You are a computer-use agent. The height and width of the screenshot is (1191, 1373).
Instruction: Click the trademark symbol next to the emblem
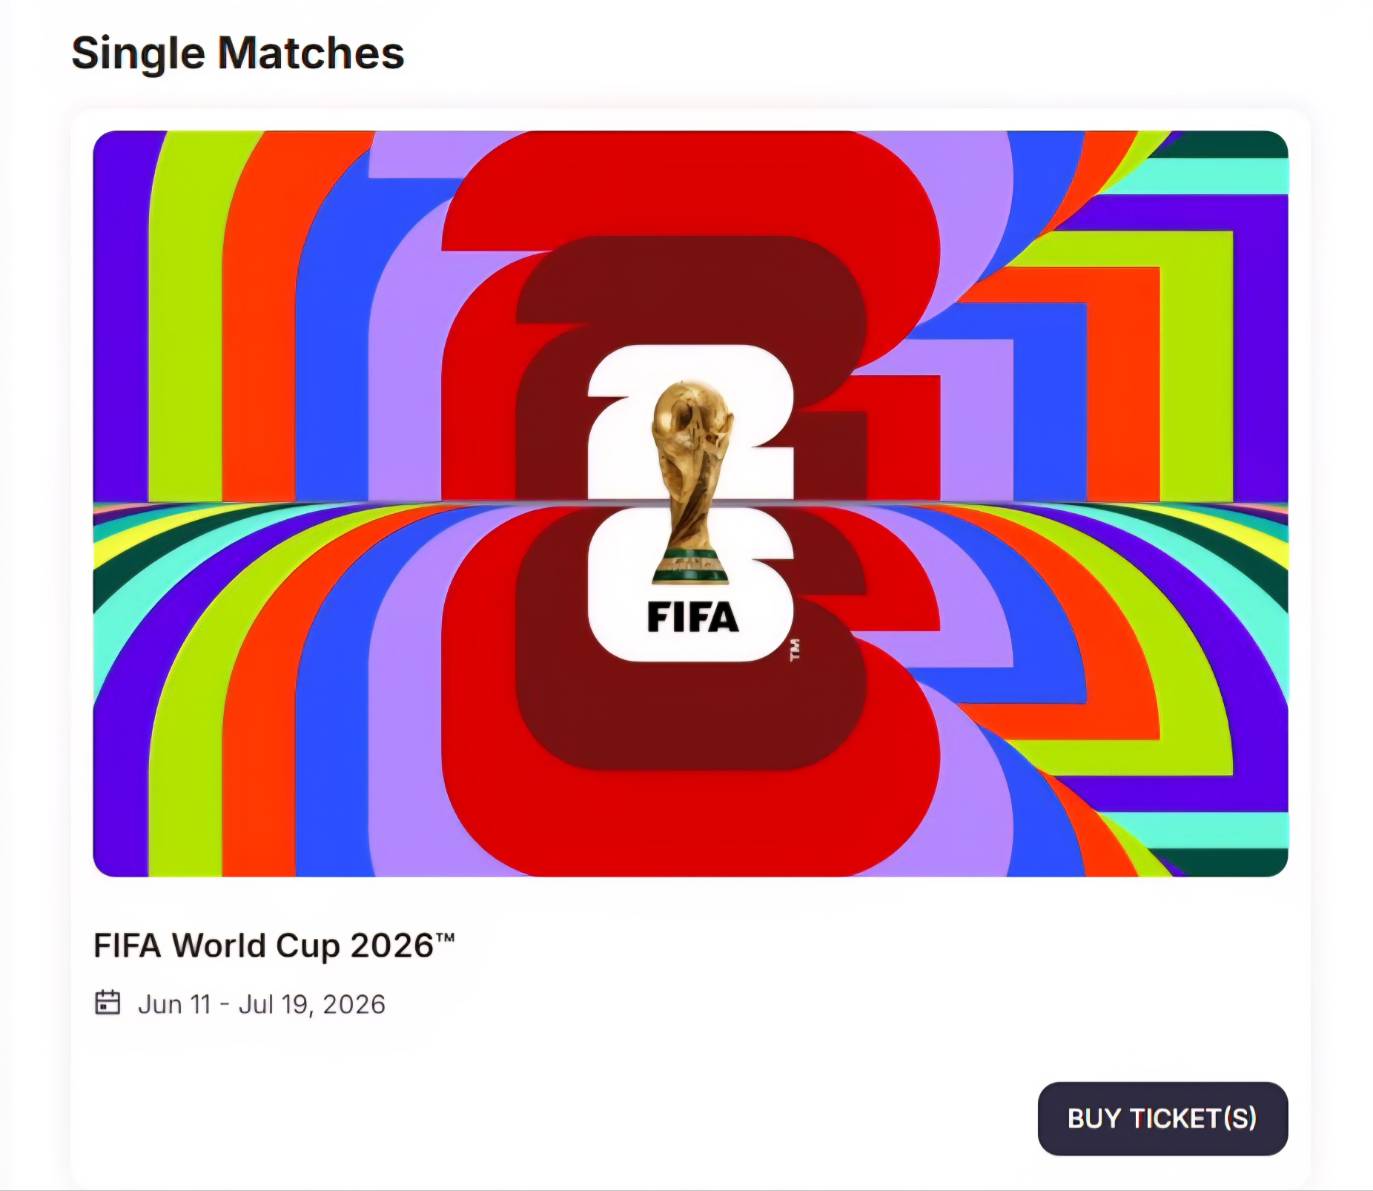tap(795, 650)
